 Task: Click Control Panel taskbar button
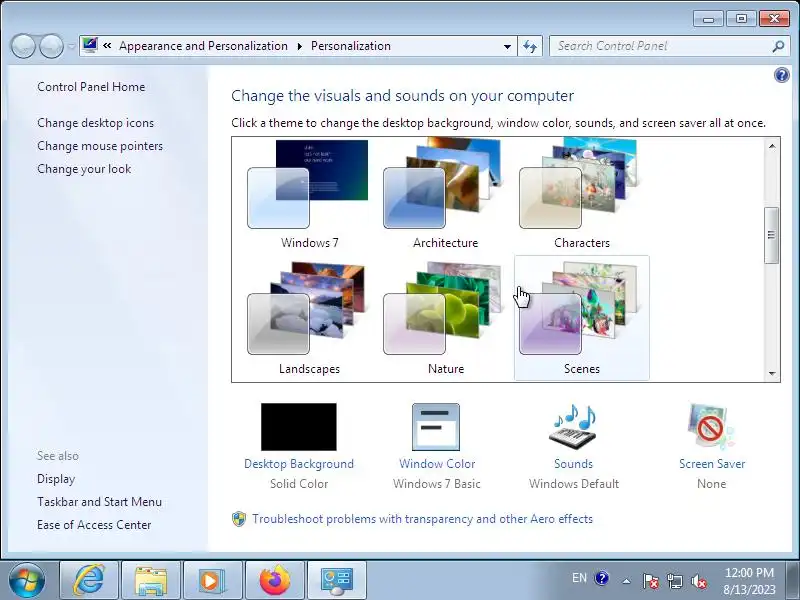[x=337, y=580]
